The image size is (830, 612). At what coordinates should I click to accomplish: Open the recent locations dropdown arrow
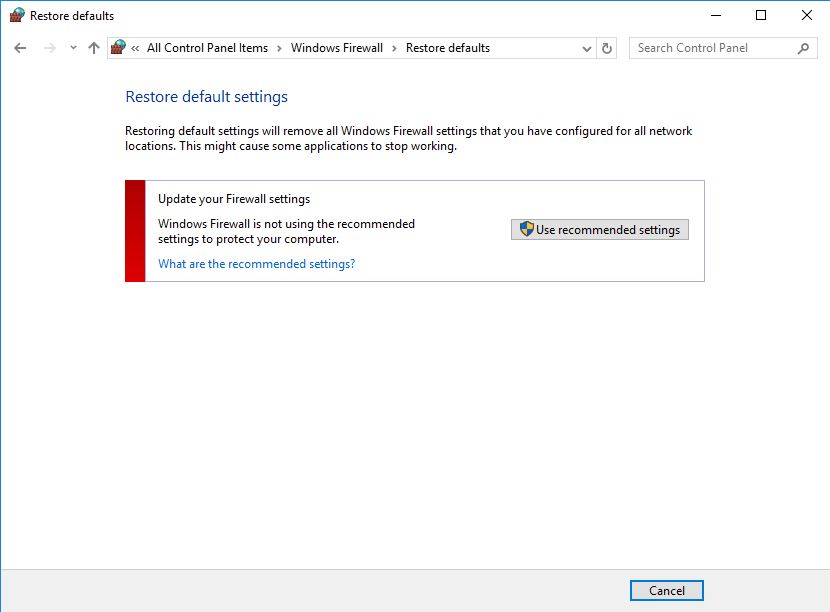coord(73,48)
